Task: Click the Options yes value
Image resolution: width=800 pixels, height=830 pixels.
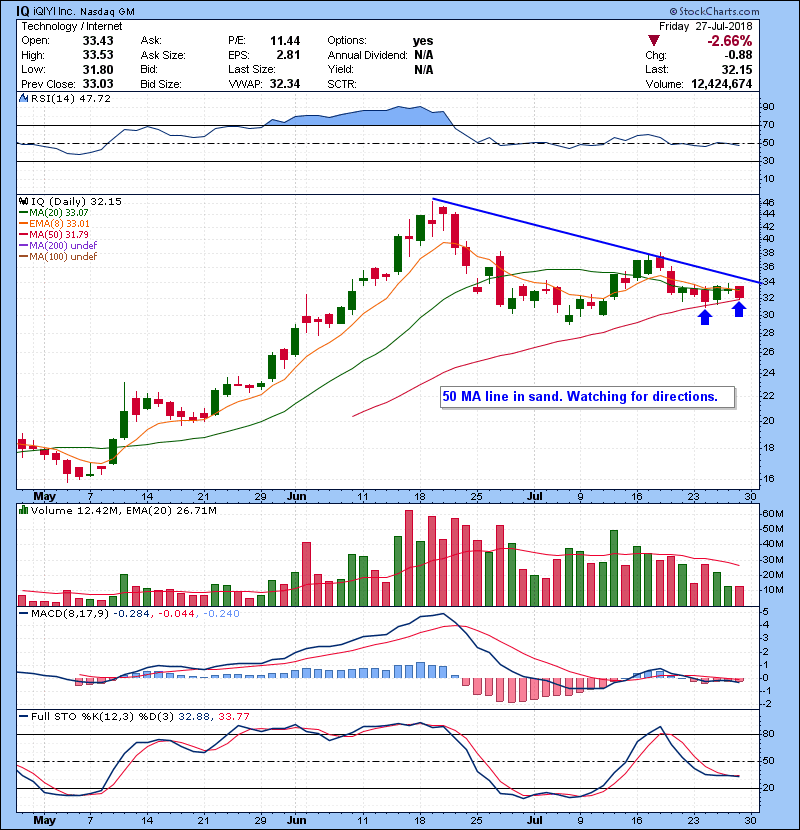Action: (423, 41)
